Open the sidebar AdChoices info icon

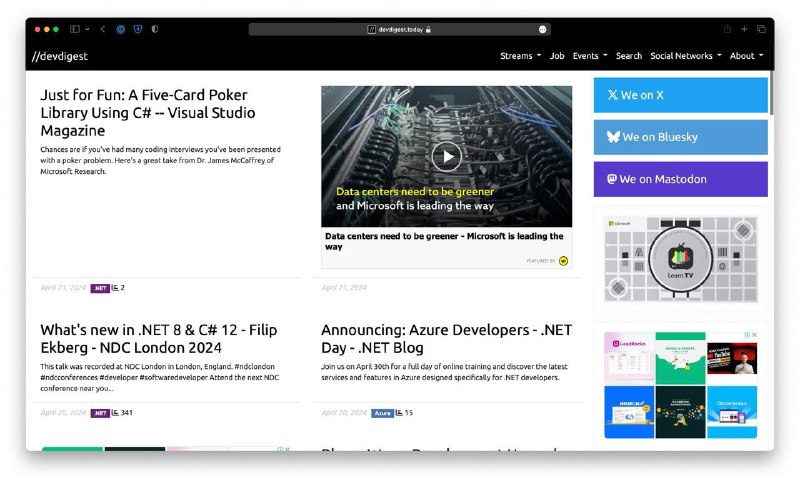747,335
